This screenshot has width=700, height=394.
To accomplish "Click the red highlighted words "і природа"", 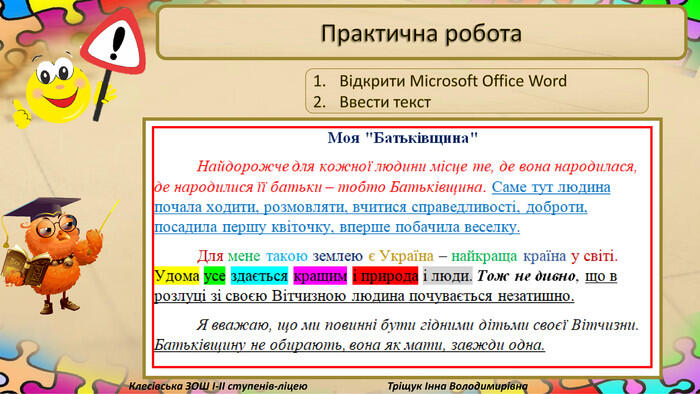I will [385, 276].
